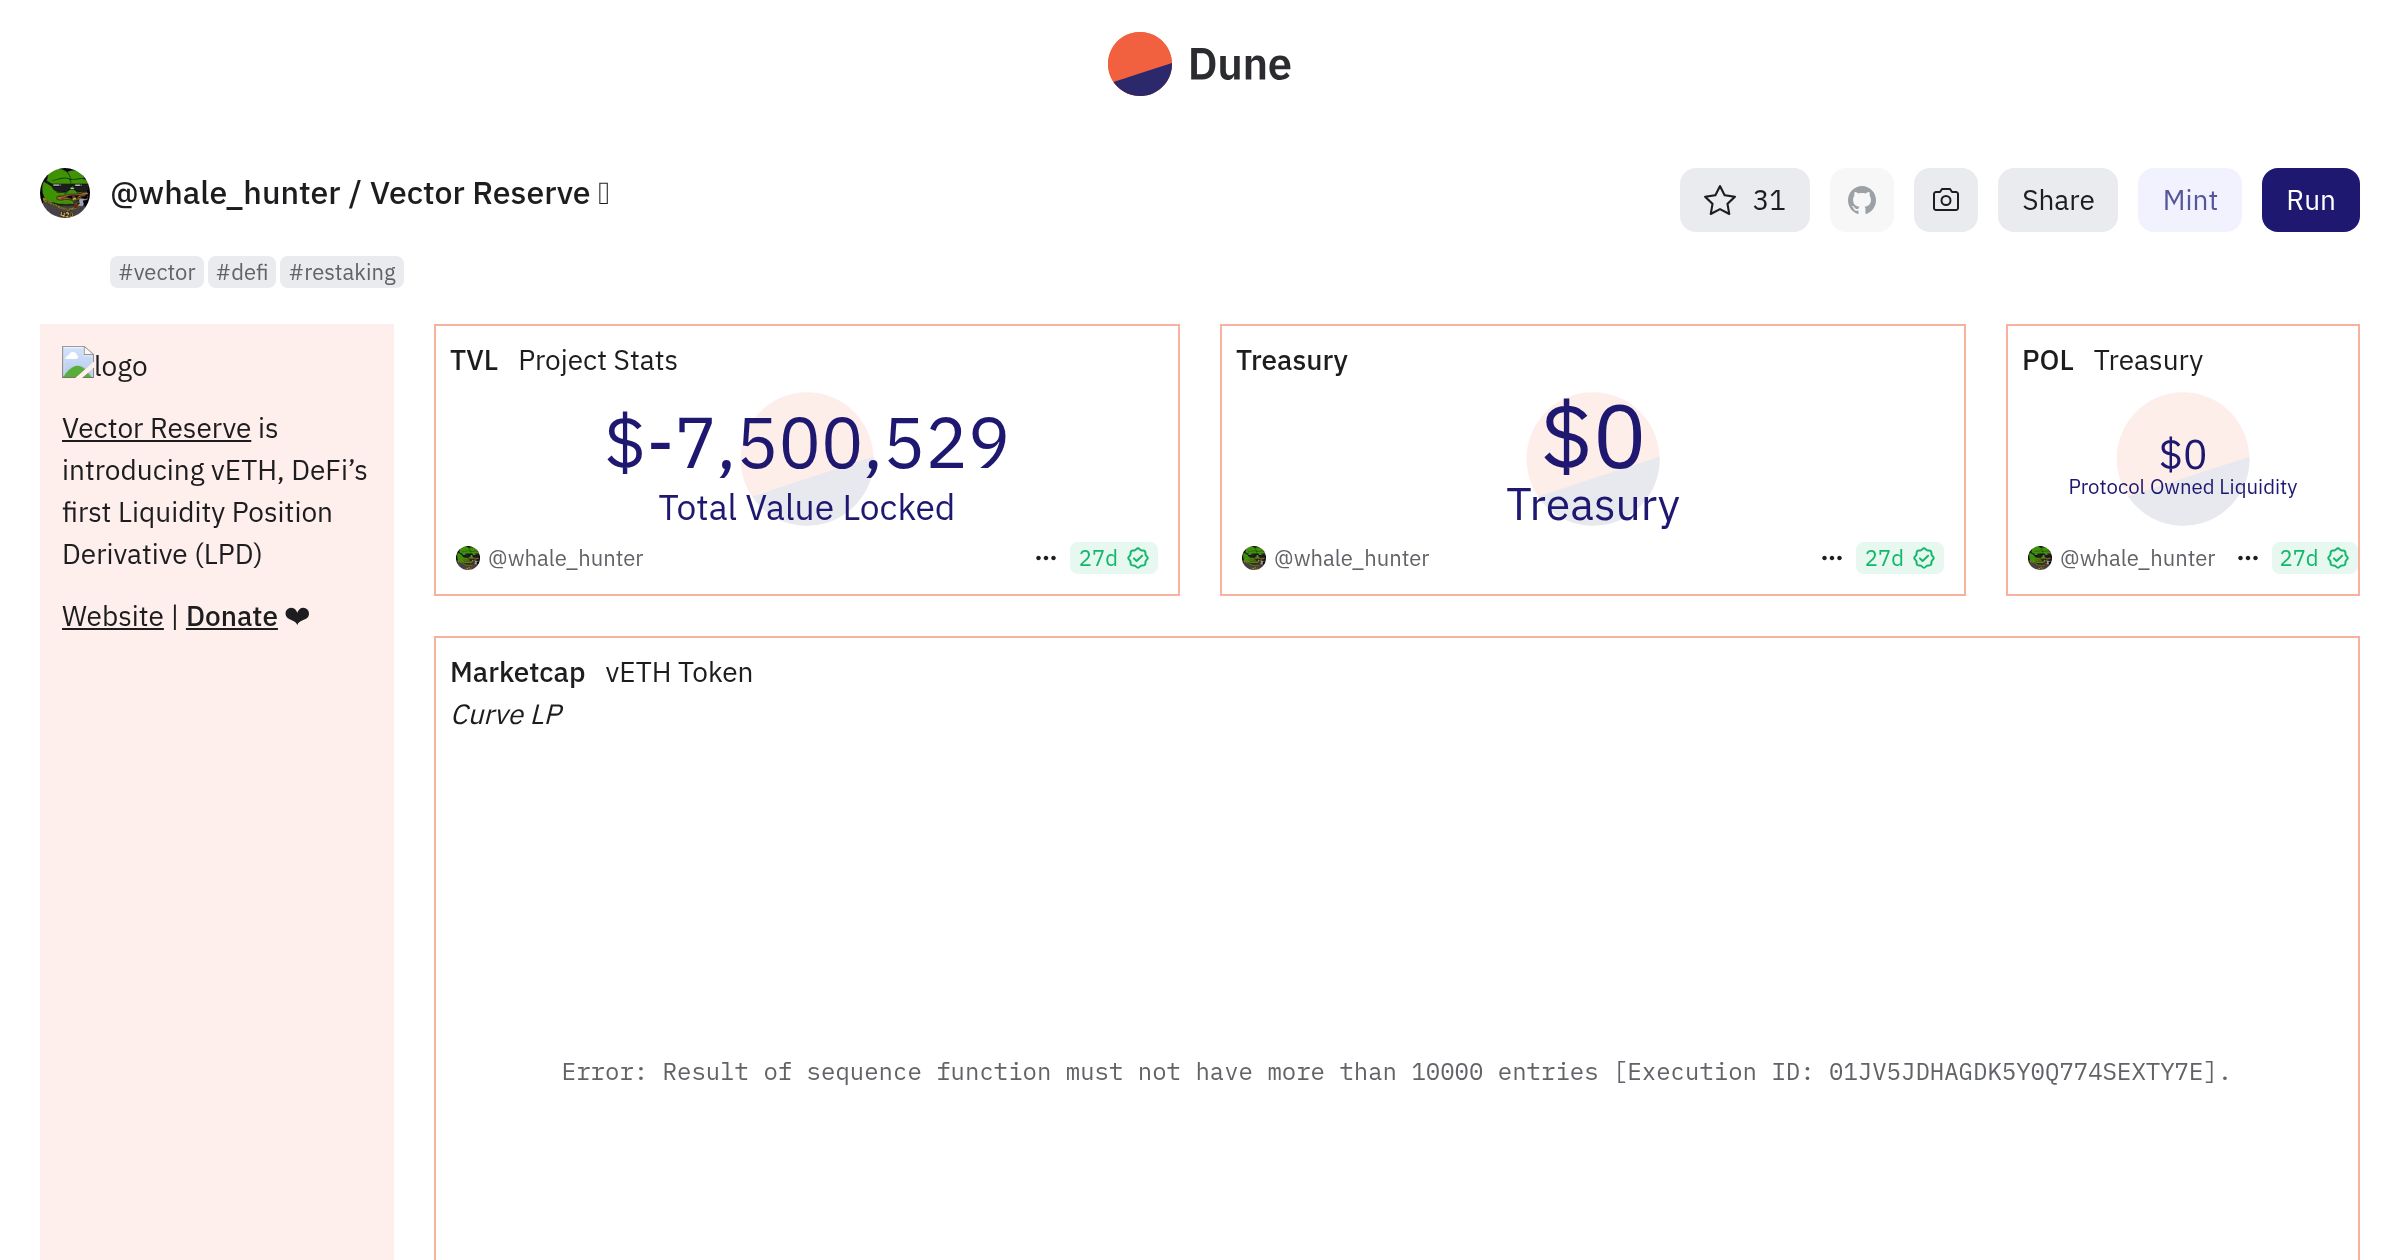The width and height of the screenshot is (2400, 1260).
Task: Click the whale_hunter avatar on the TVL card
Action: point(467,558)
